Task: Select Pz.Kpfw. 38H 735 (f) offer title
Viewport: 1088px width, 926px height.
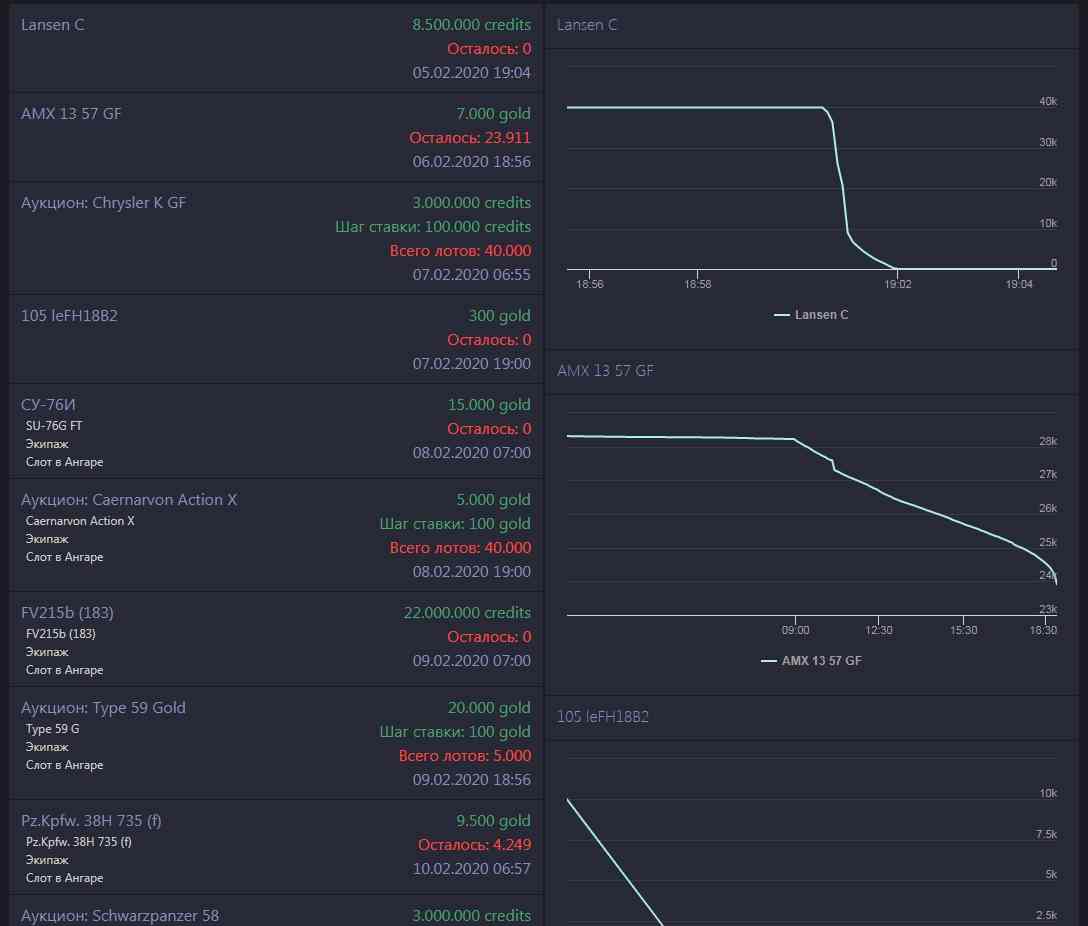Action: pyautogui.click(x=91, y=821)
